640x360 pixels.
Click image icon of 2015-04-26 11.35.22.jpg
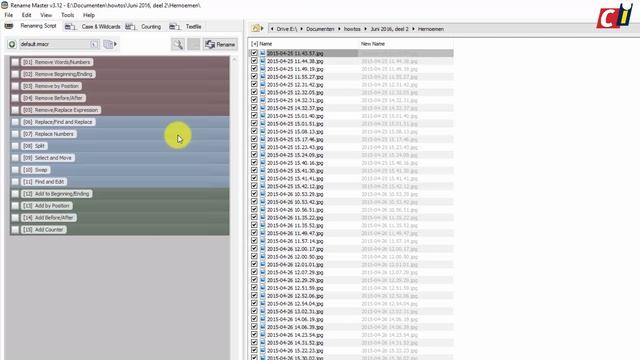click(x=262, y=217)
